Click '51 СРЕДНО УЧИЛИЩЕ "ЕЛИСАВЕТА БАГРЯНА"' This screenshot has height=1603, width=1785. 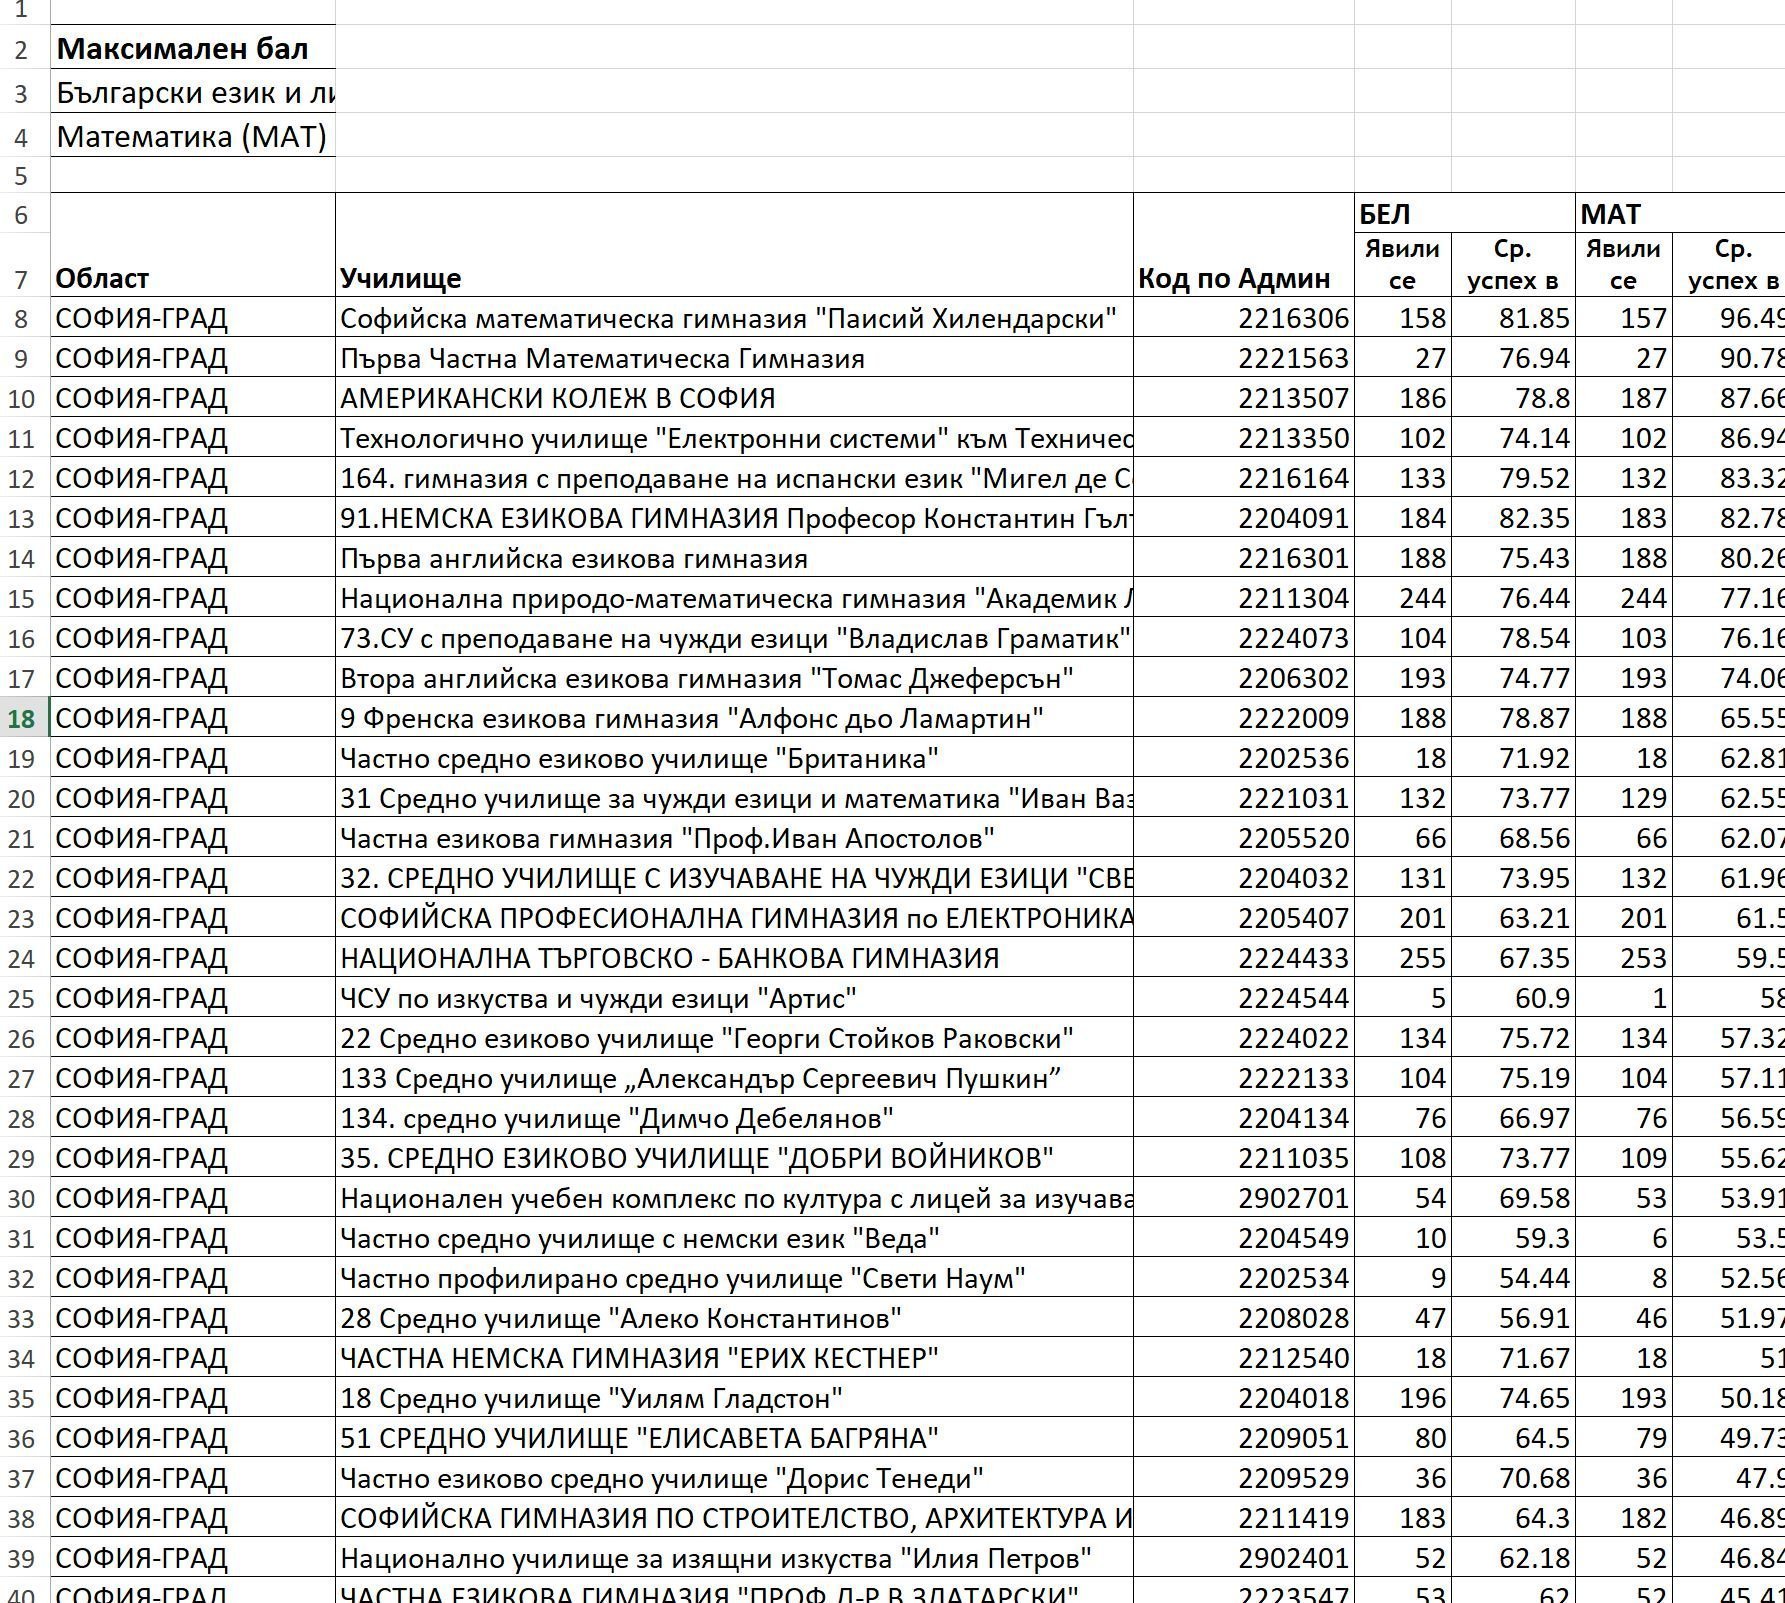734,1438
